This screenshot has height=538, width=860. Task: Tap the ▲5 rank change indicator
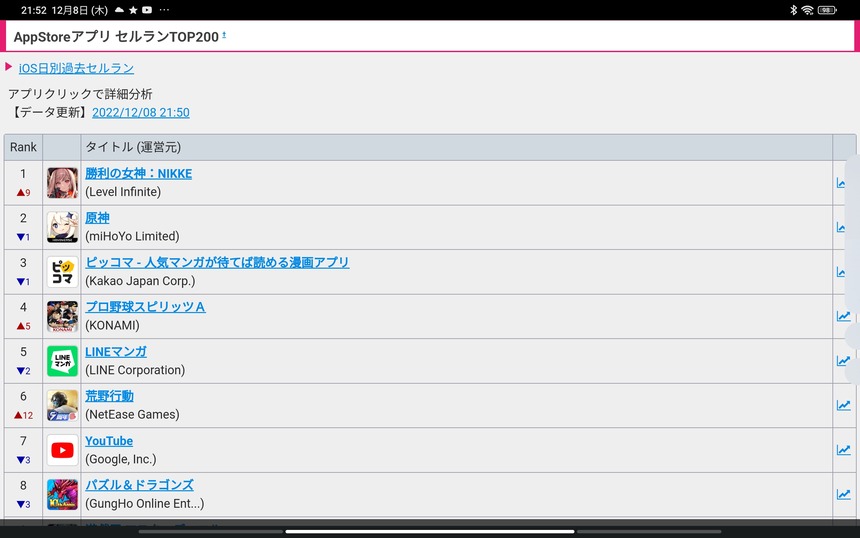point(23,326)
